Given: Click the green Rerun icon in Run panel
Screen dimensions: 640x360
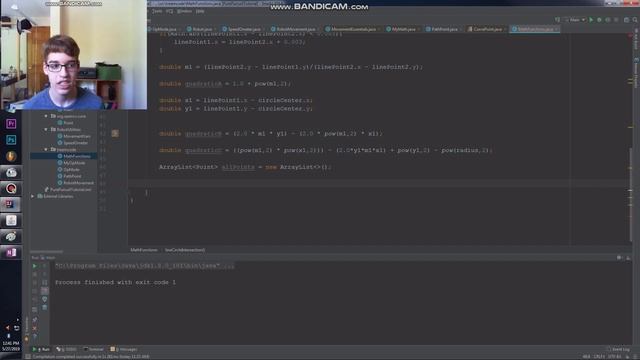Looking at the screenshot, I should click(x=35, y=266).
